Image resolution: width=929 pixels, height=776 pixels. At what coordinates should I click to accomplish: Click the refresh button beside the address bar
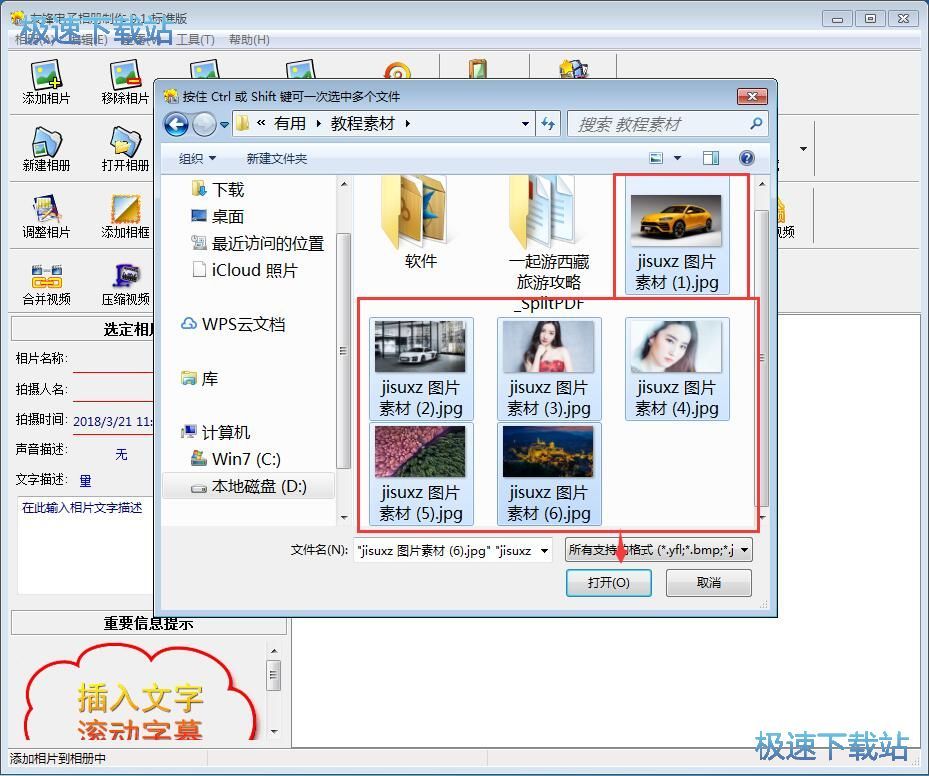pyautogui.click(x=548, y=124)
